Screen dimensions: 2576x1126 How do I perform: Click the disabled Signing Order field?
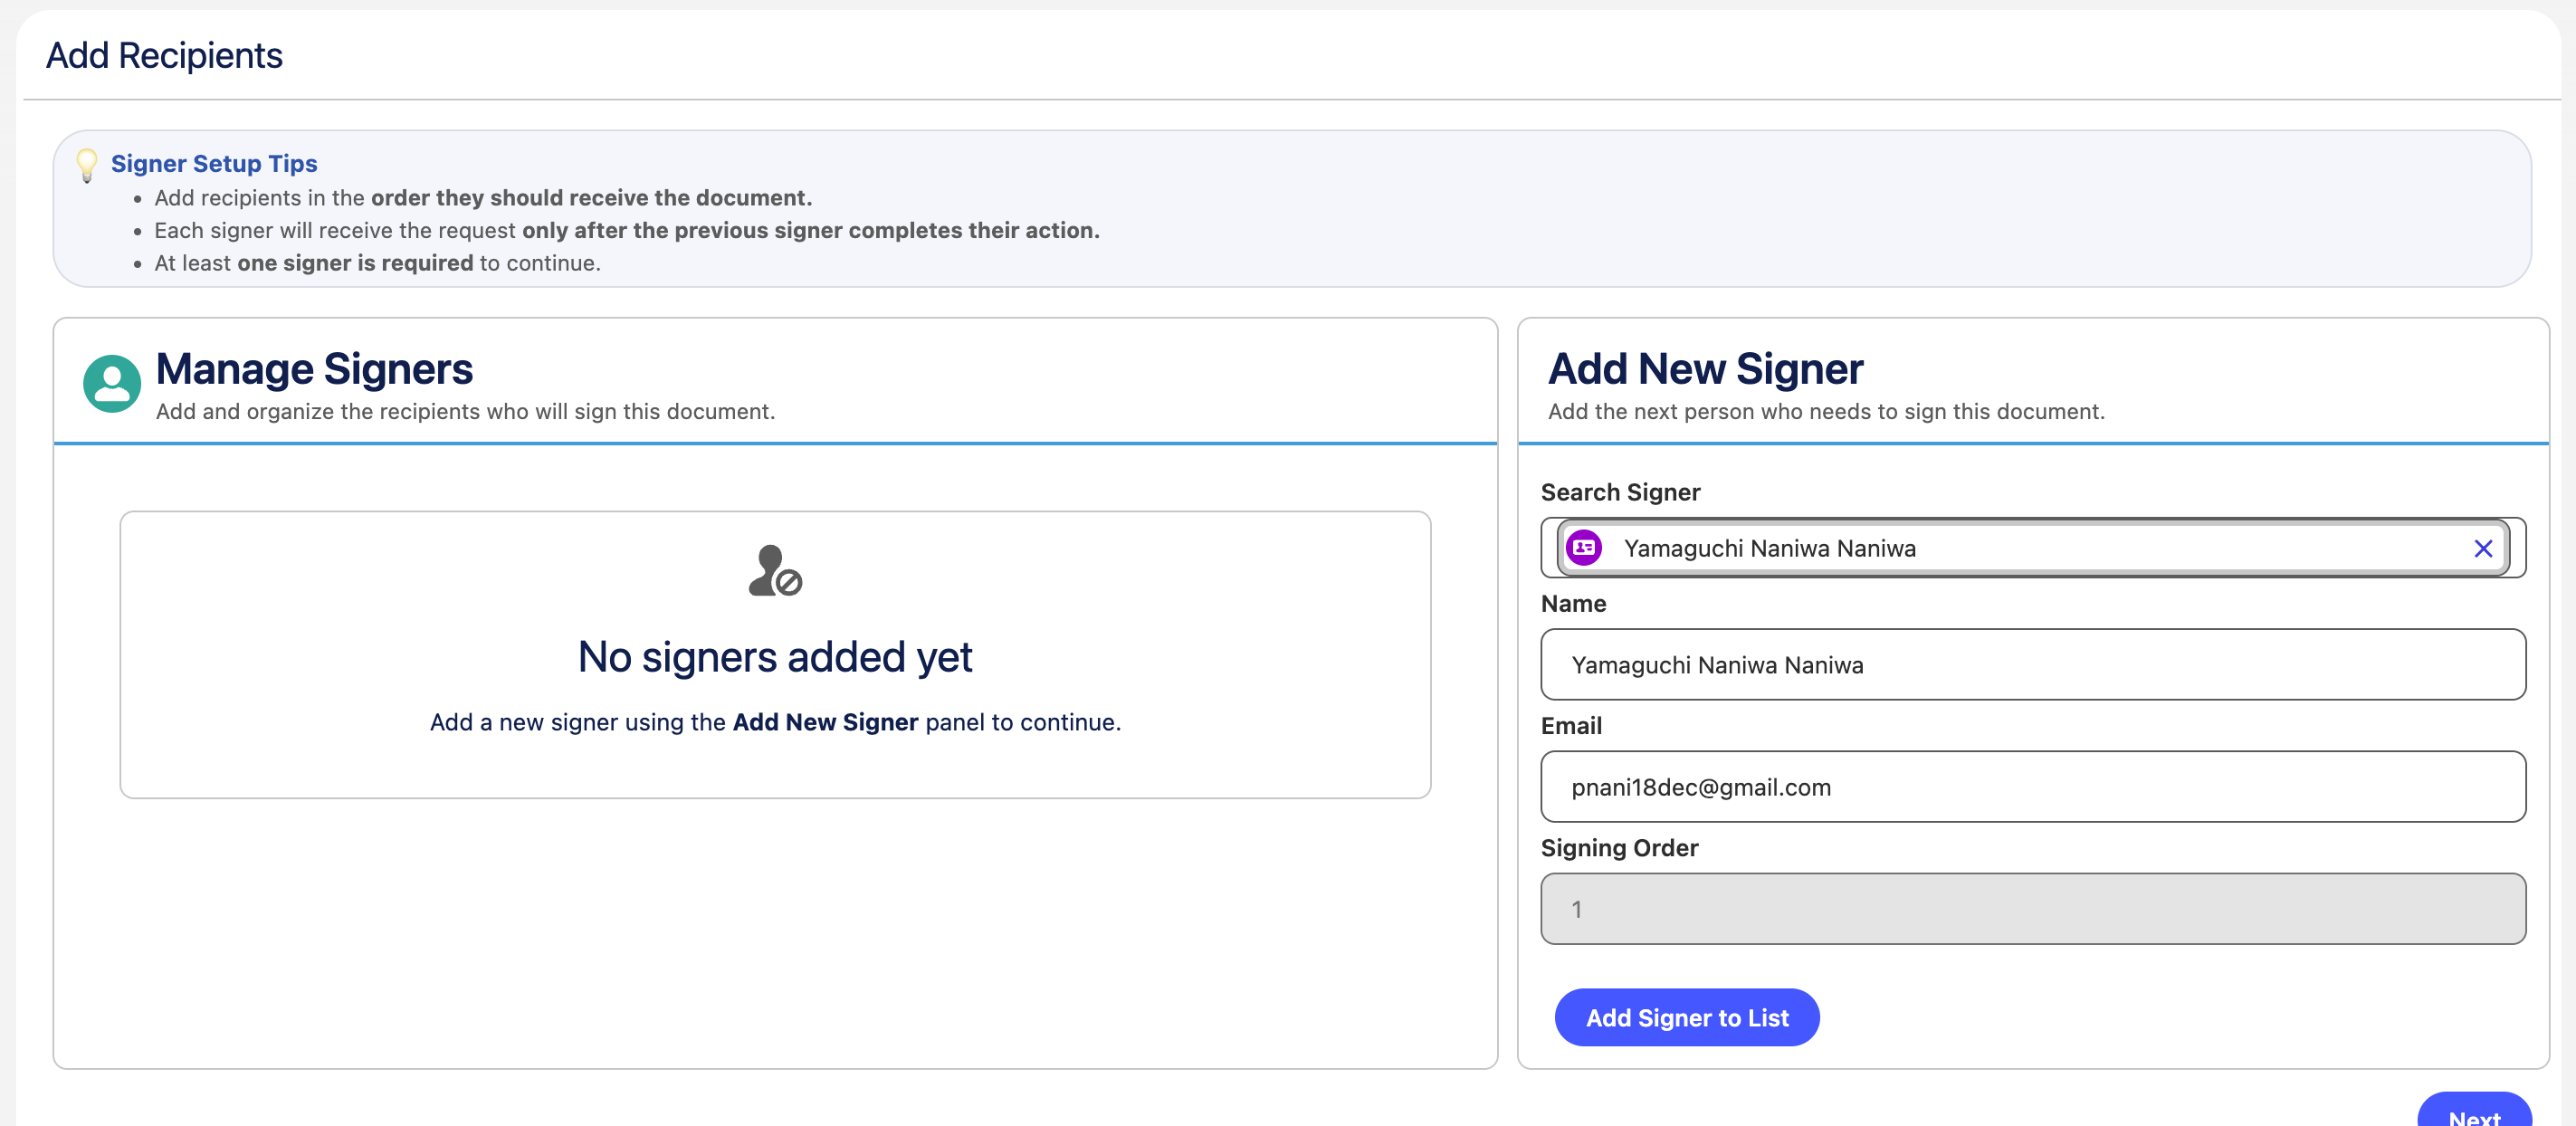[x=2033, y=909]
